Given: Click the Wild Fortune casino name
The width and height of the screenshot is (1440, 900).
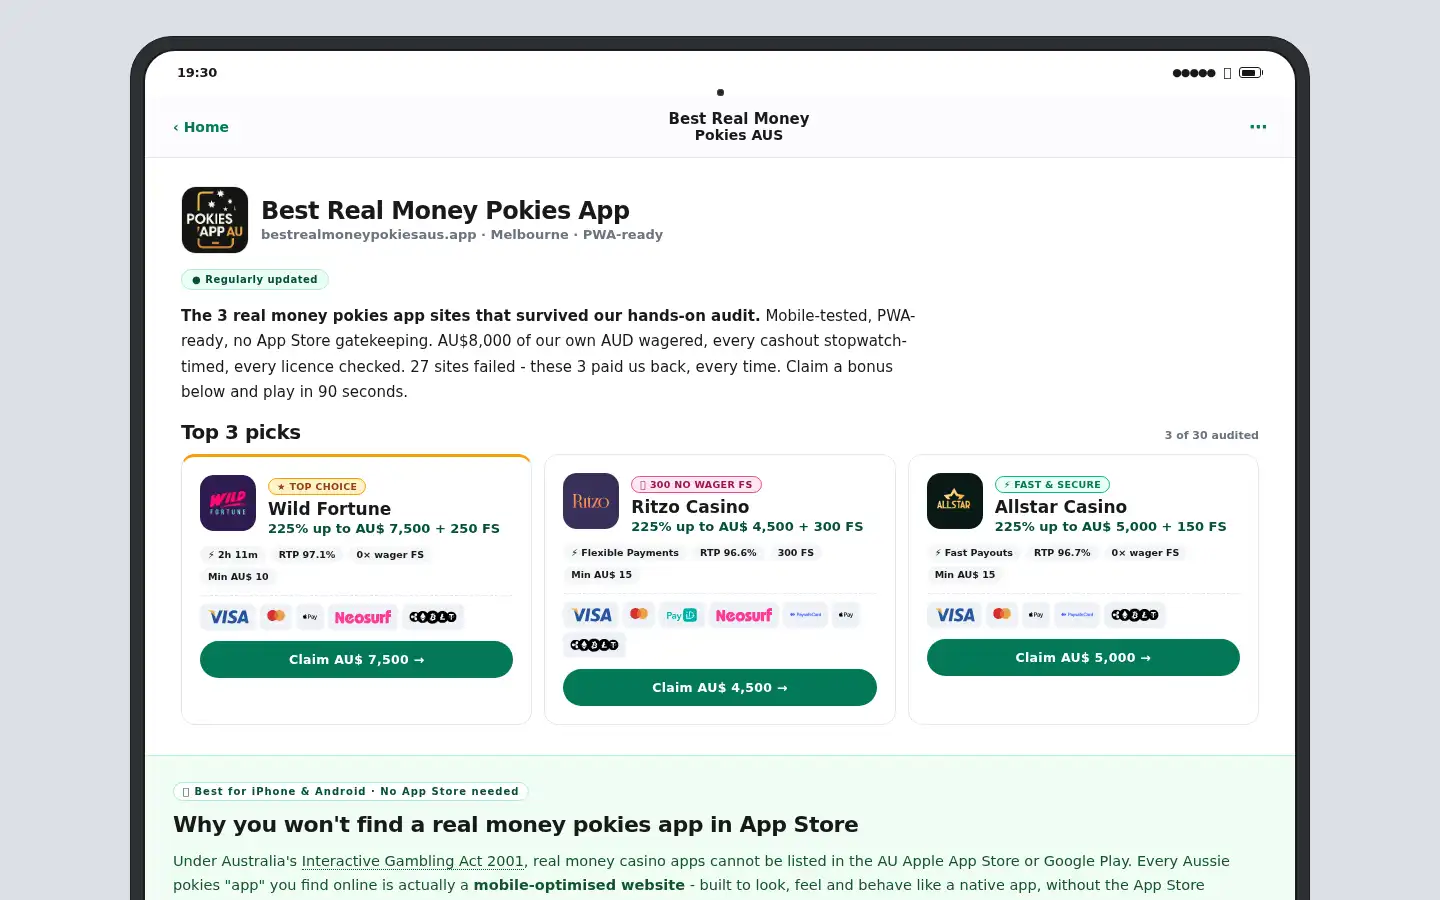Looking at the screenshot, I should click(329, 509).
